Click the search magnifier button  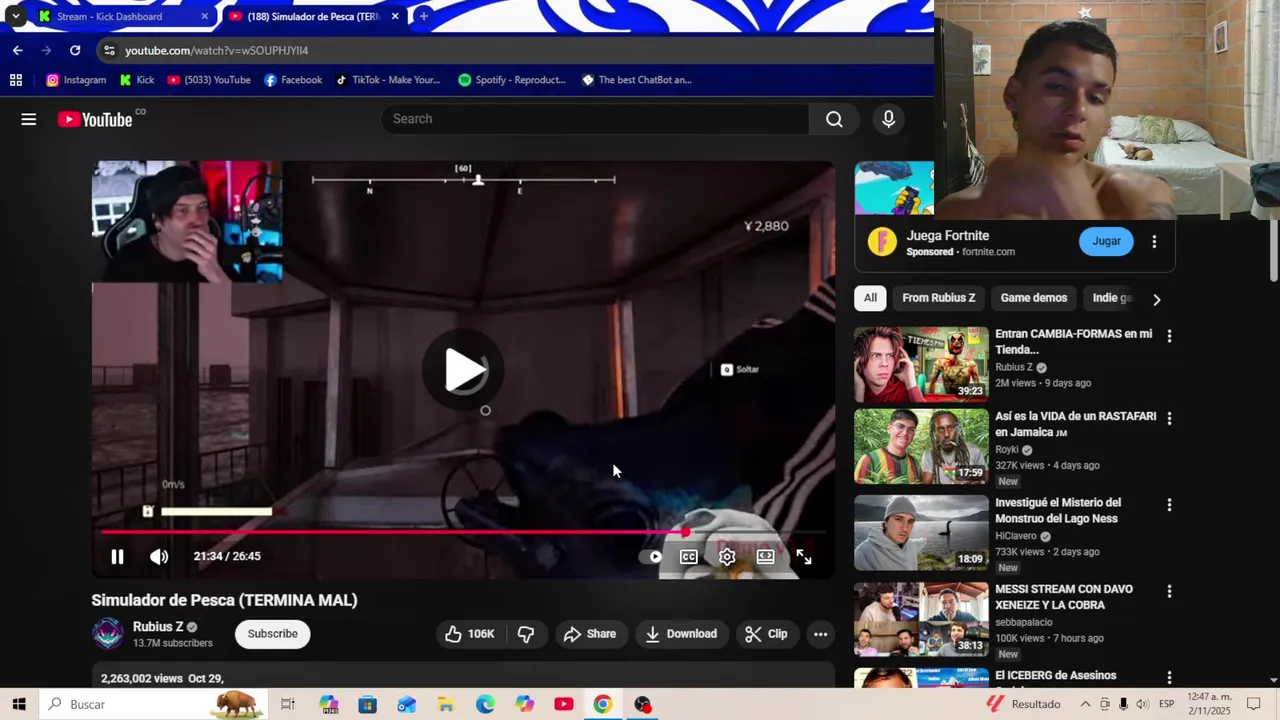(x=834, y=119)
